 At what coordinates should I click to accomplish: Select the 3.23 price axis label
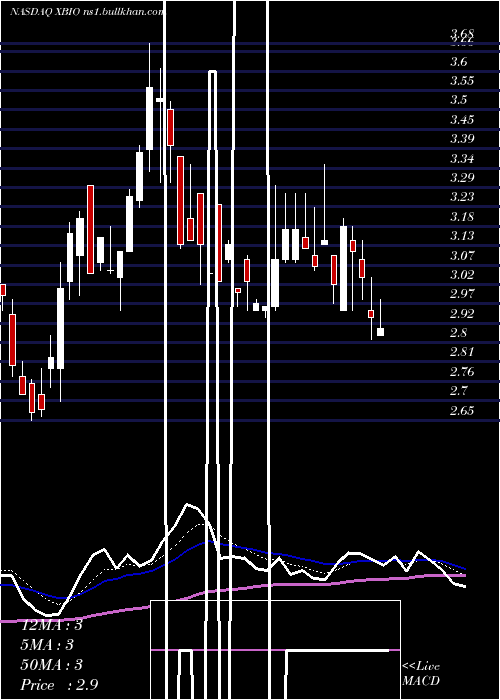462,197
